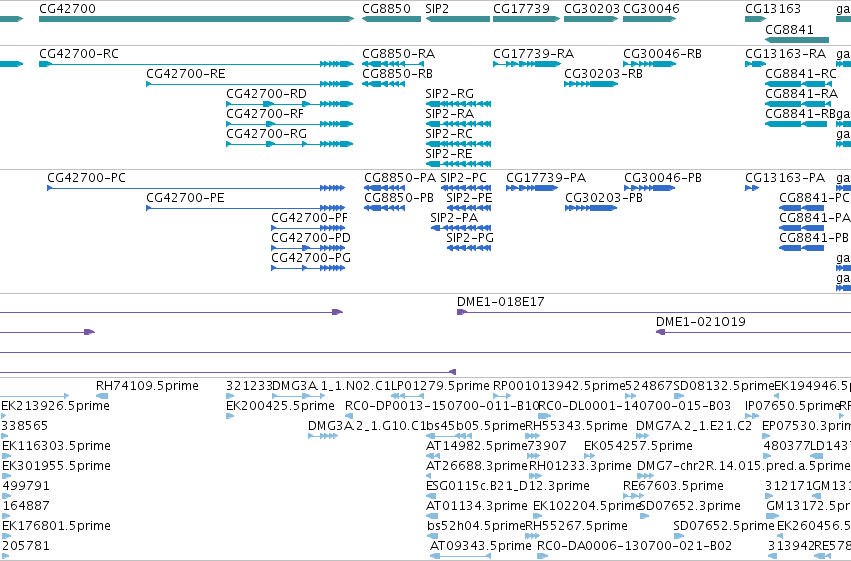
Task: Click the CG17739 gene label
Action: click(x=521, y=9)
